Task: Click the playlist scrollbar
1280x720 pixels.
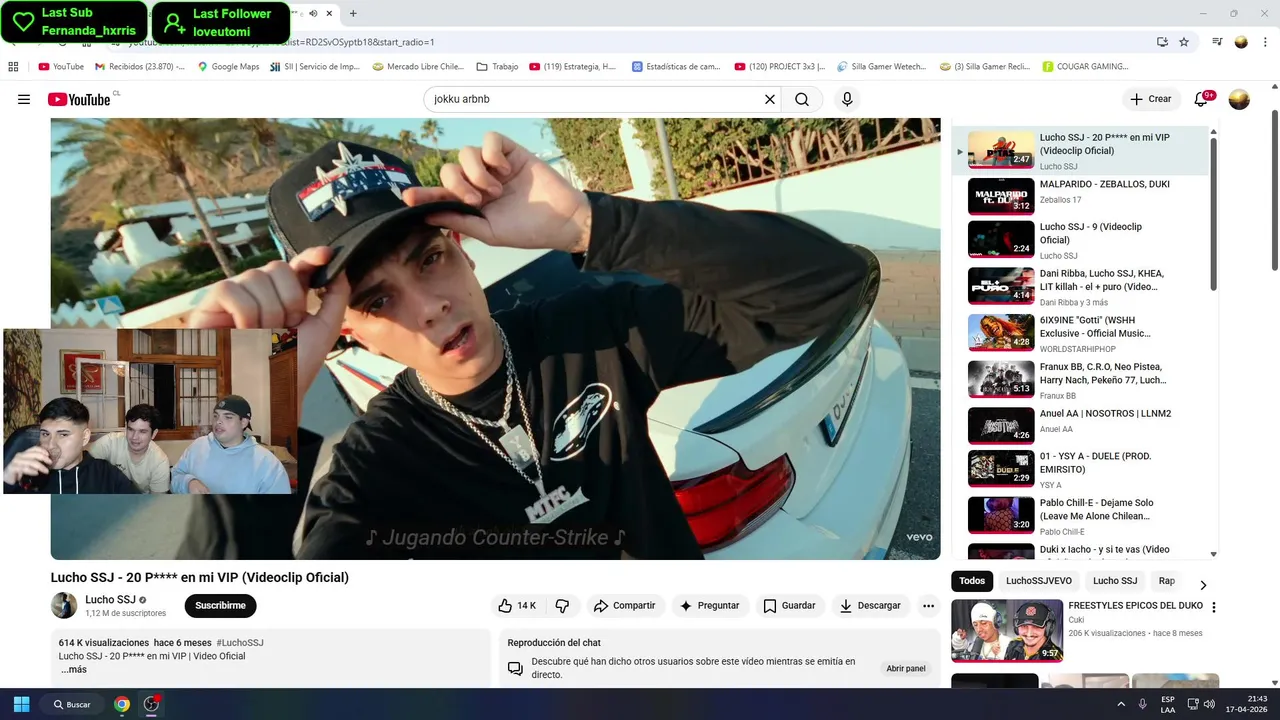Action: 1214,214
